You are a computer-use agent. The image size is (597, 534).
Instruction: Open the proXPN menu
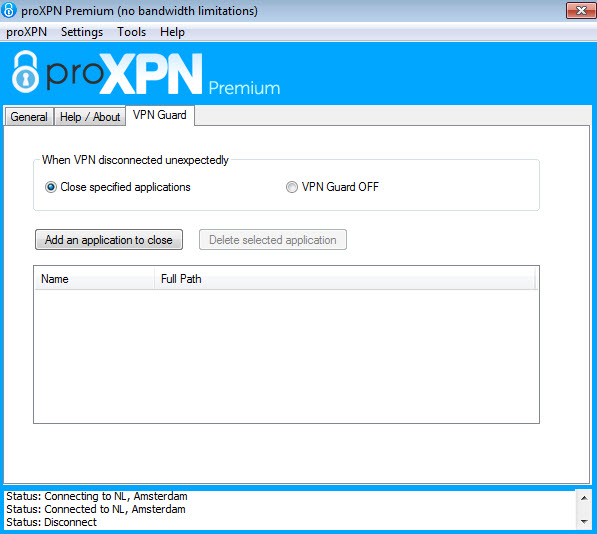click(x=26, y=32)
